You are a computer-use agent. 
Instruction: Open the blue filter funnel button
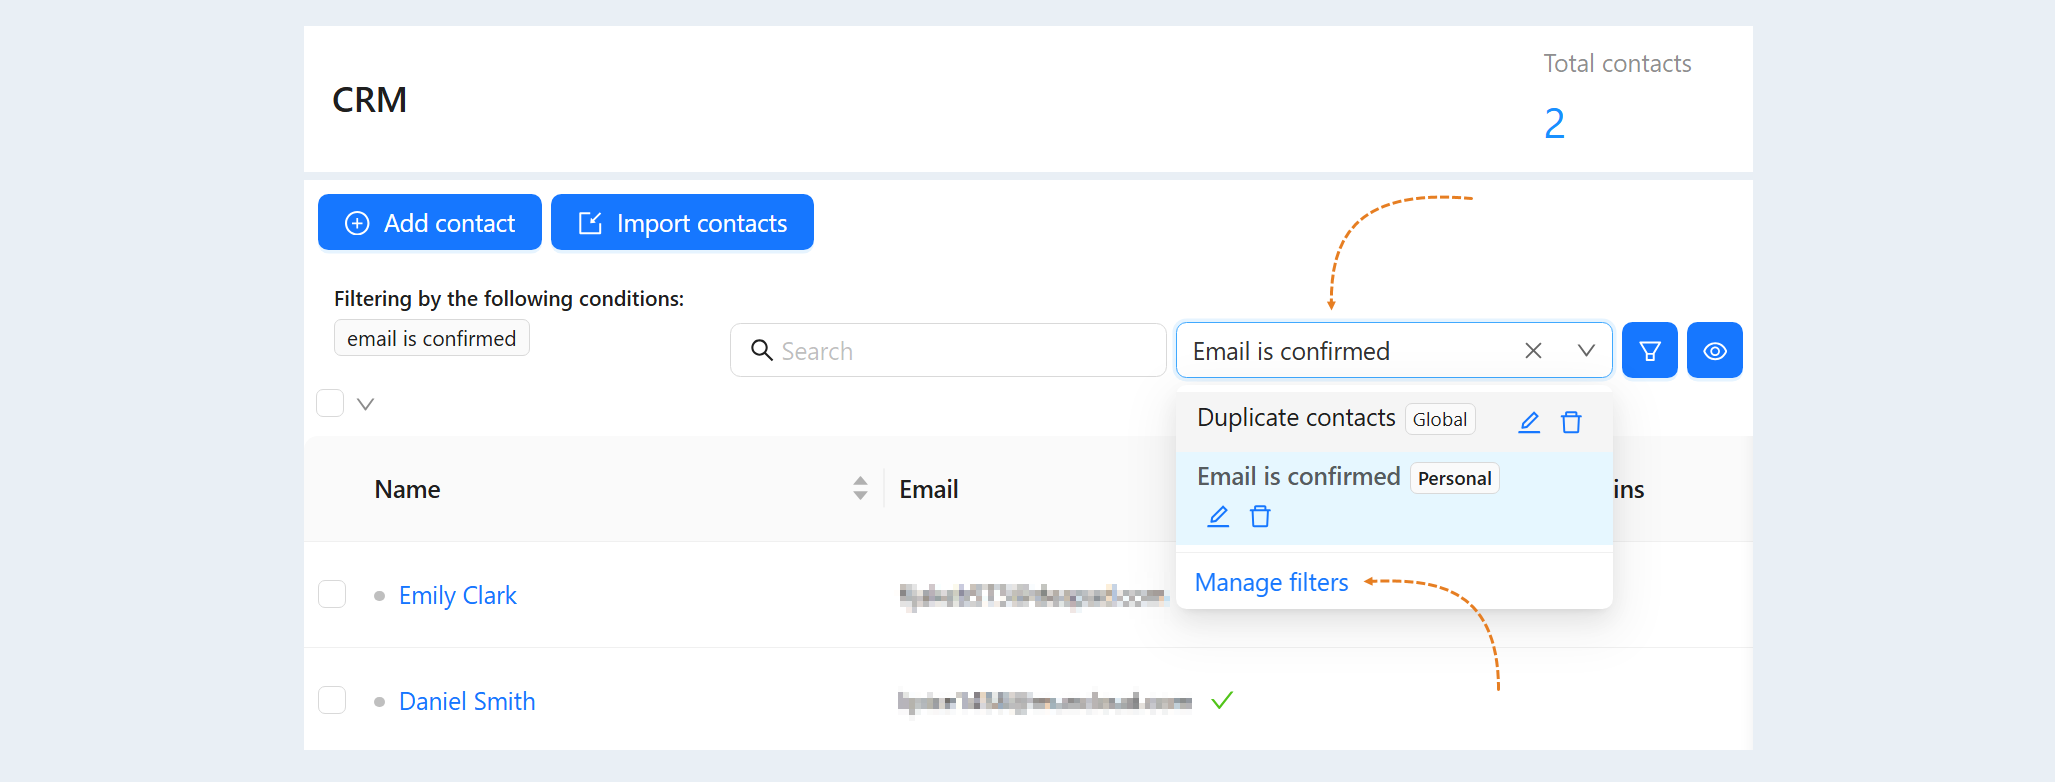(1650, 350)
